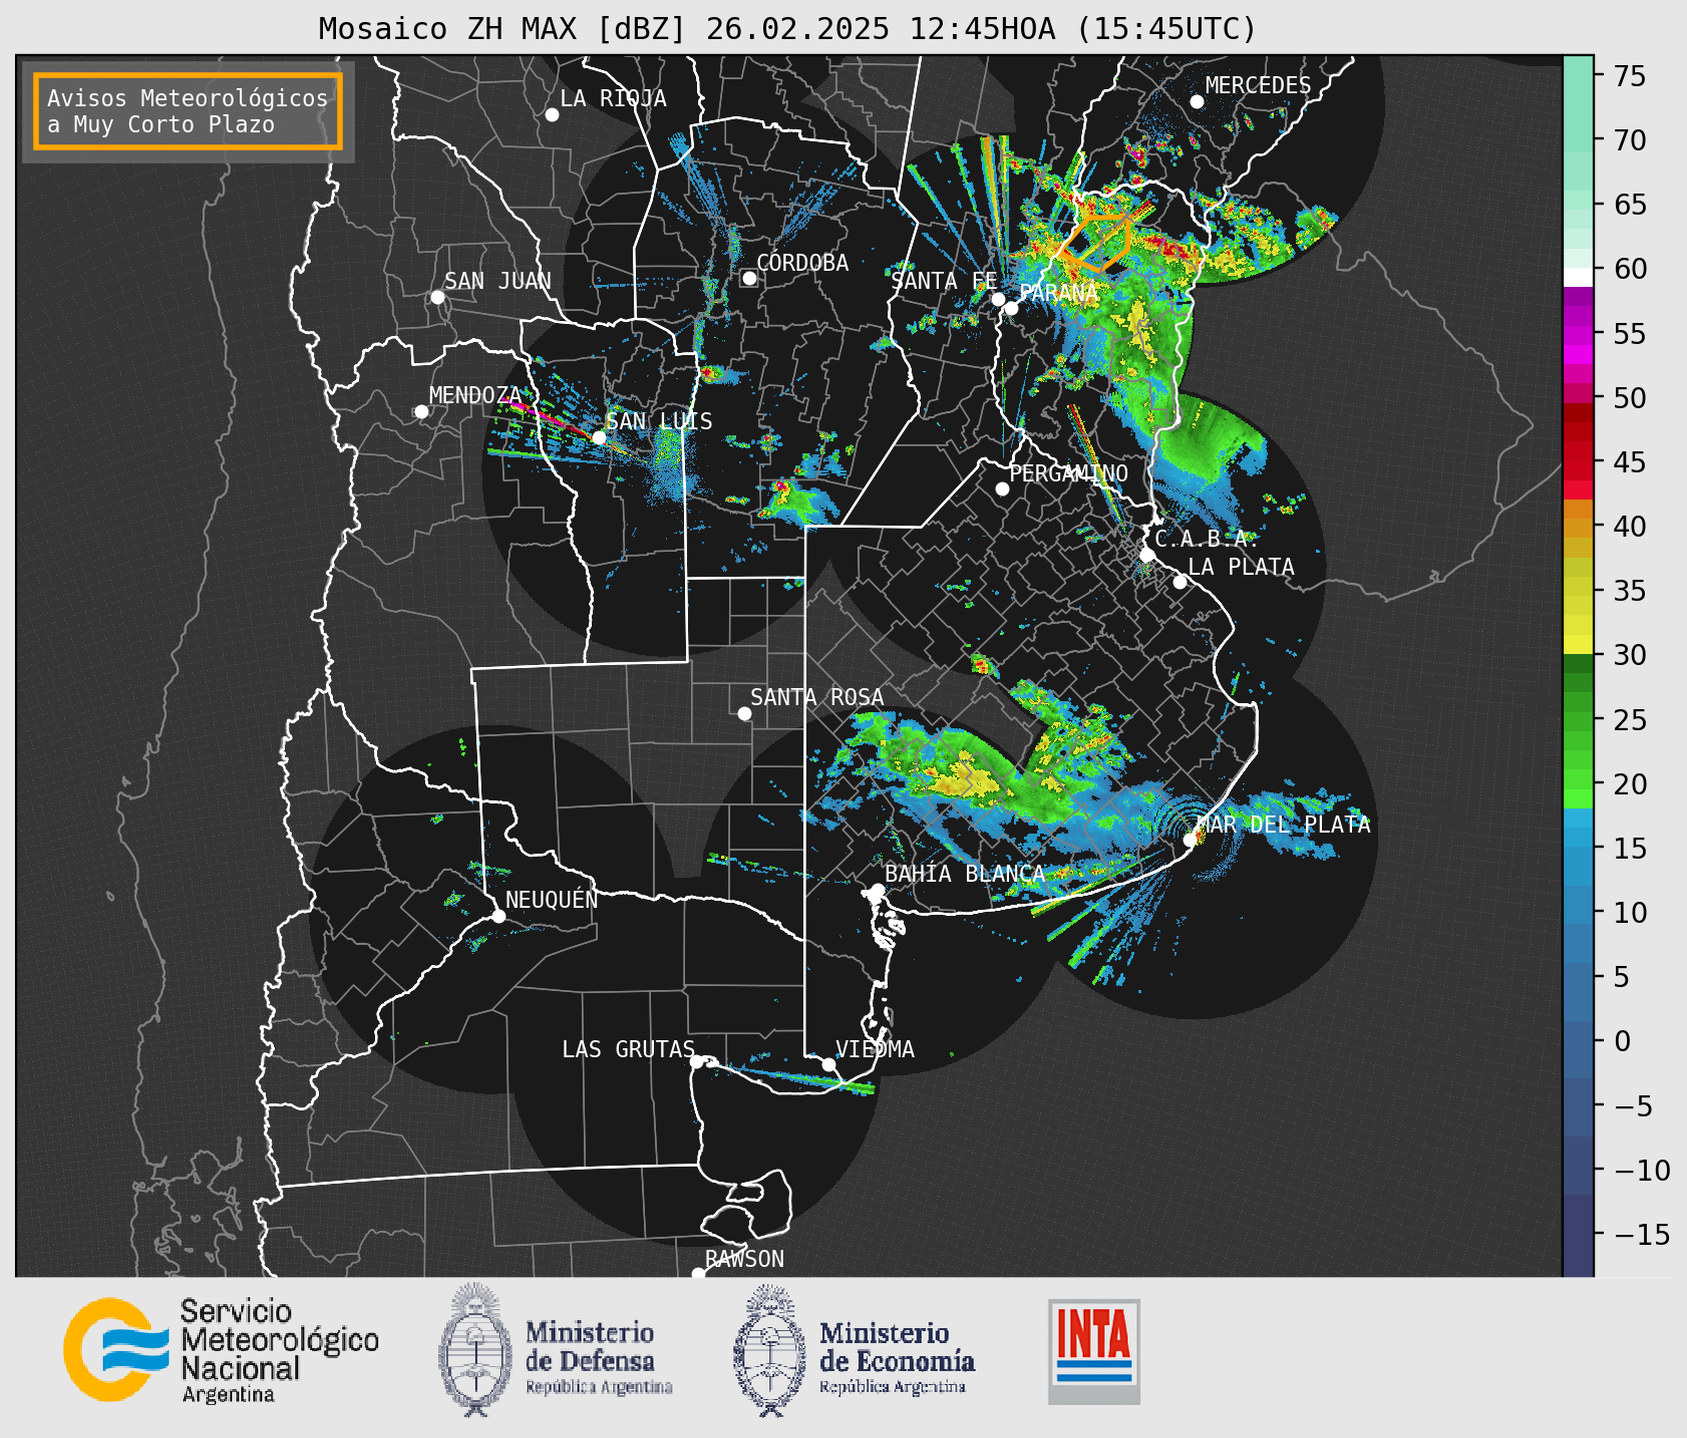This screenshot has height=1438, width=1687.
Task: Click the MERCEDES city marker dot
Action: pos(1197,102)
